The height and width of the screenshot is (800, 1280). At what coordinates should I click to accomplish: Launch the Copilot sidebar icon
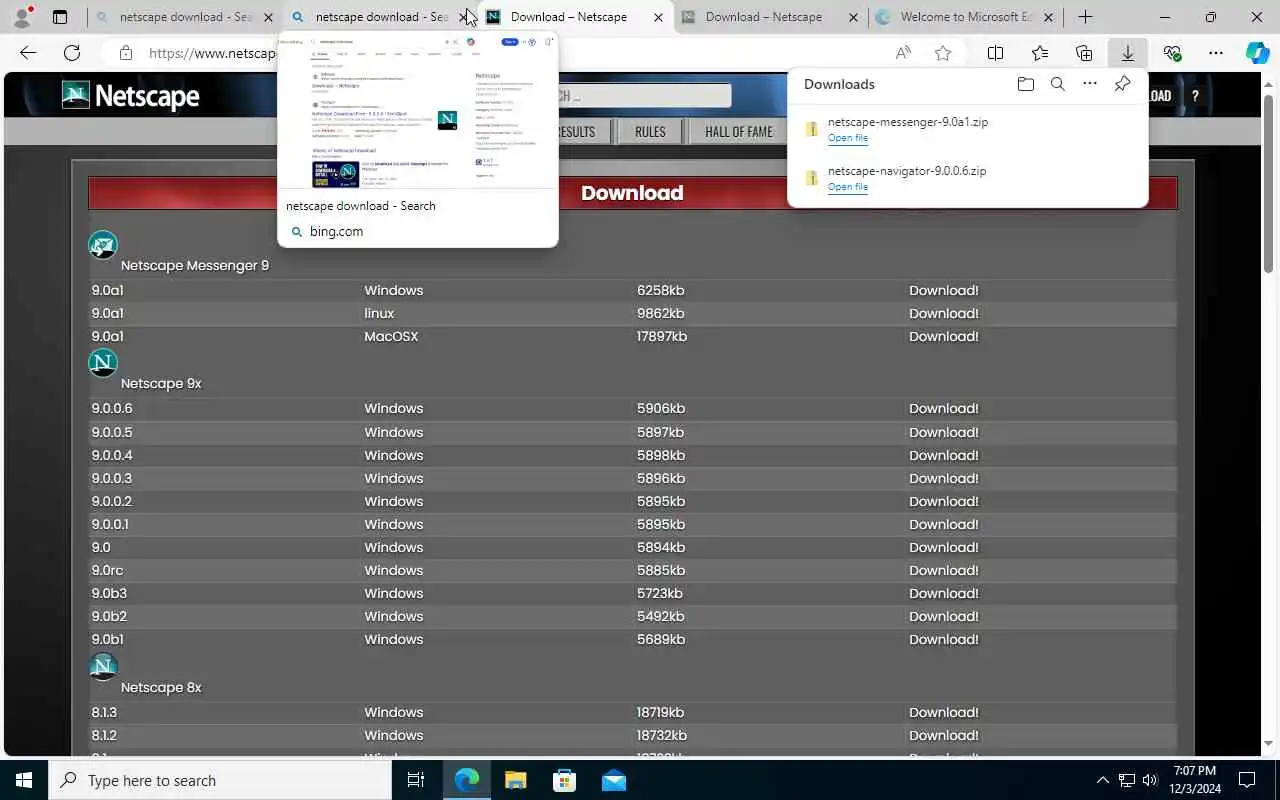1258,53
